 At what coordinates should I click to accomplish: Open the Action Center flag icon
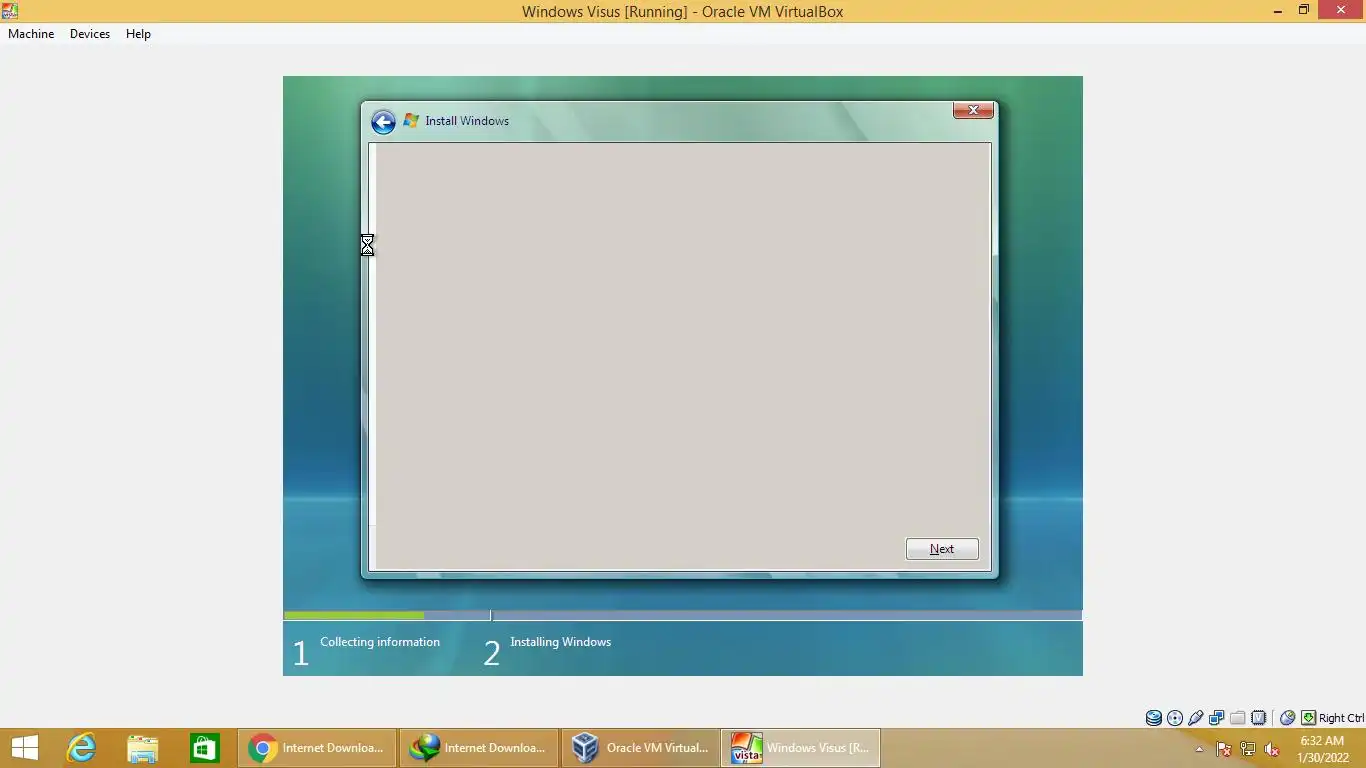coord(1223,749)
